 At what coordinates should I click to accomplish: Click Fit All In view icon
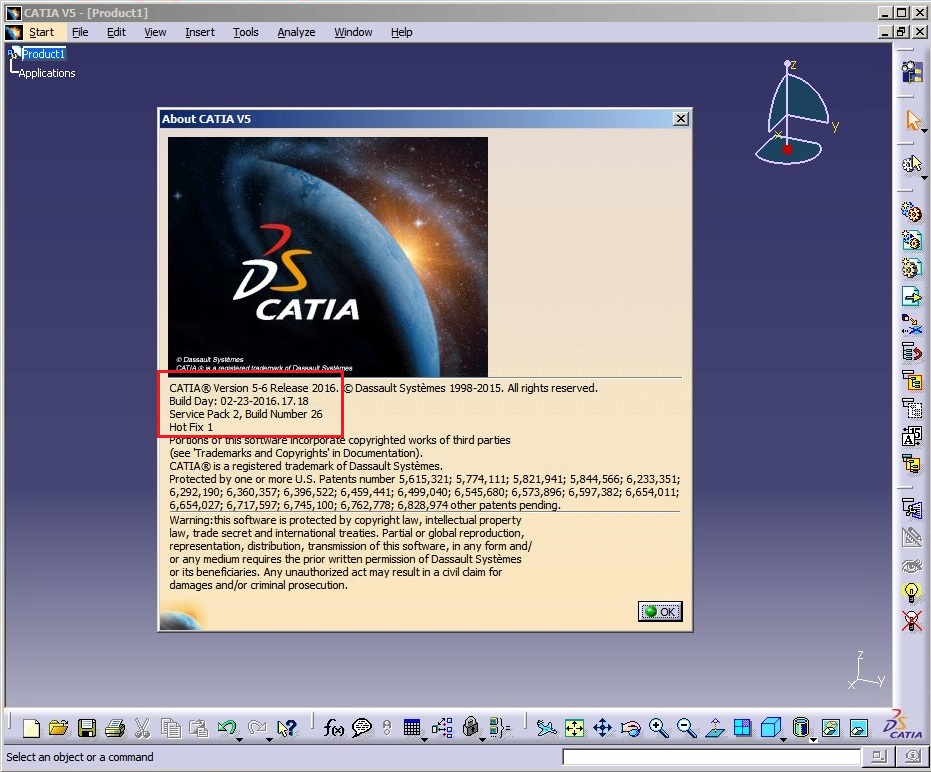pos(575,728)
